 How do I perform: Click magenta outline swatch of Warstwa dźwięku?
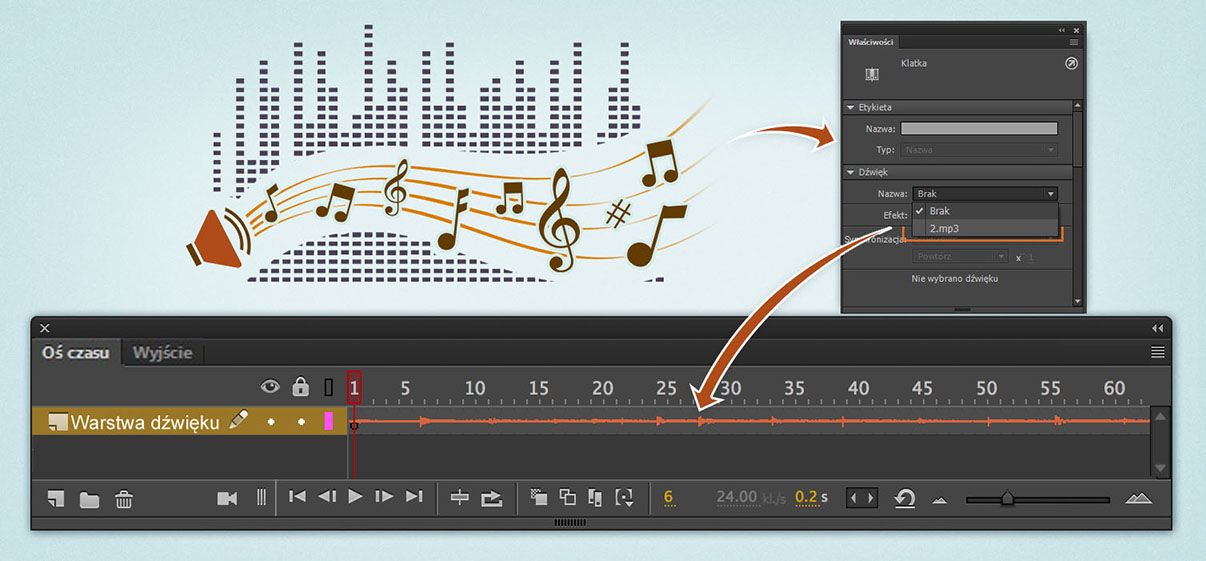[x=328, y=422]
